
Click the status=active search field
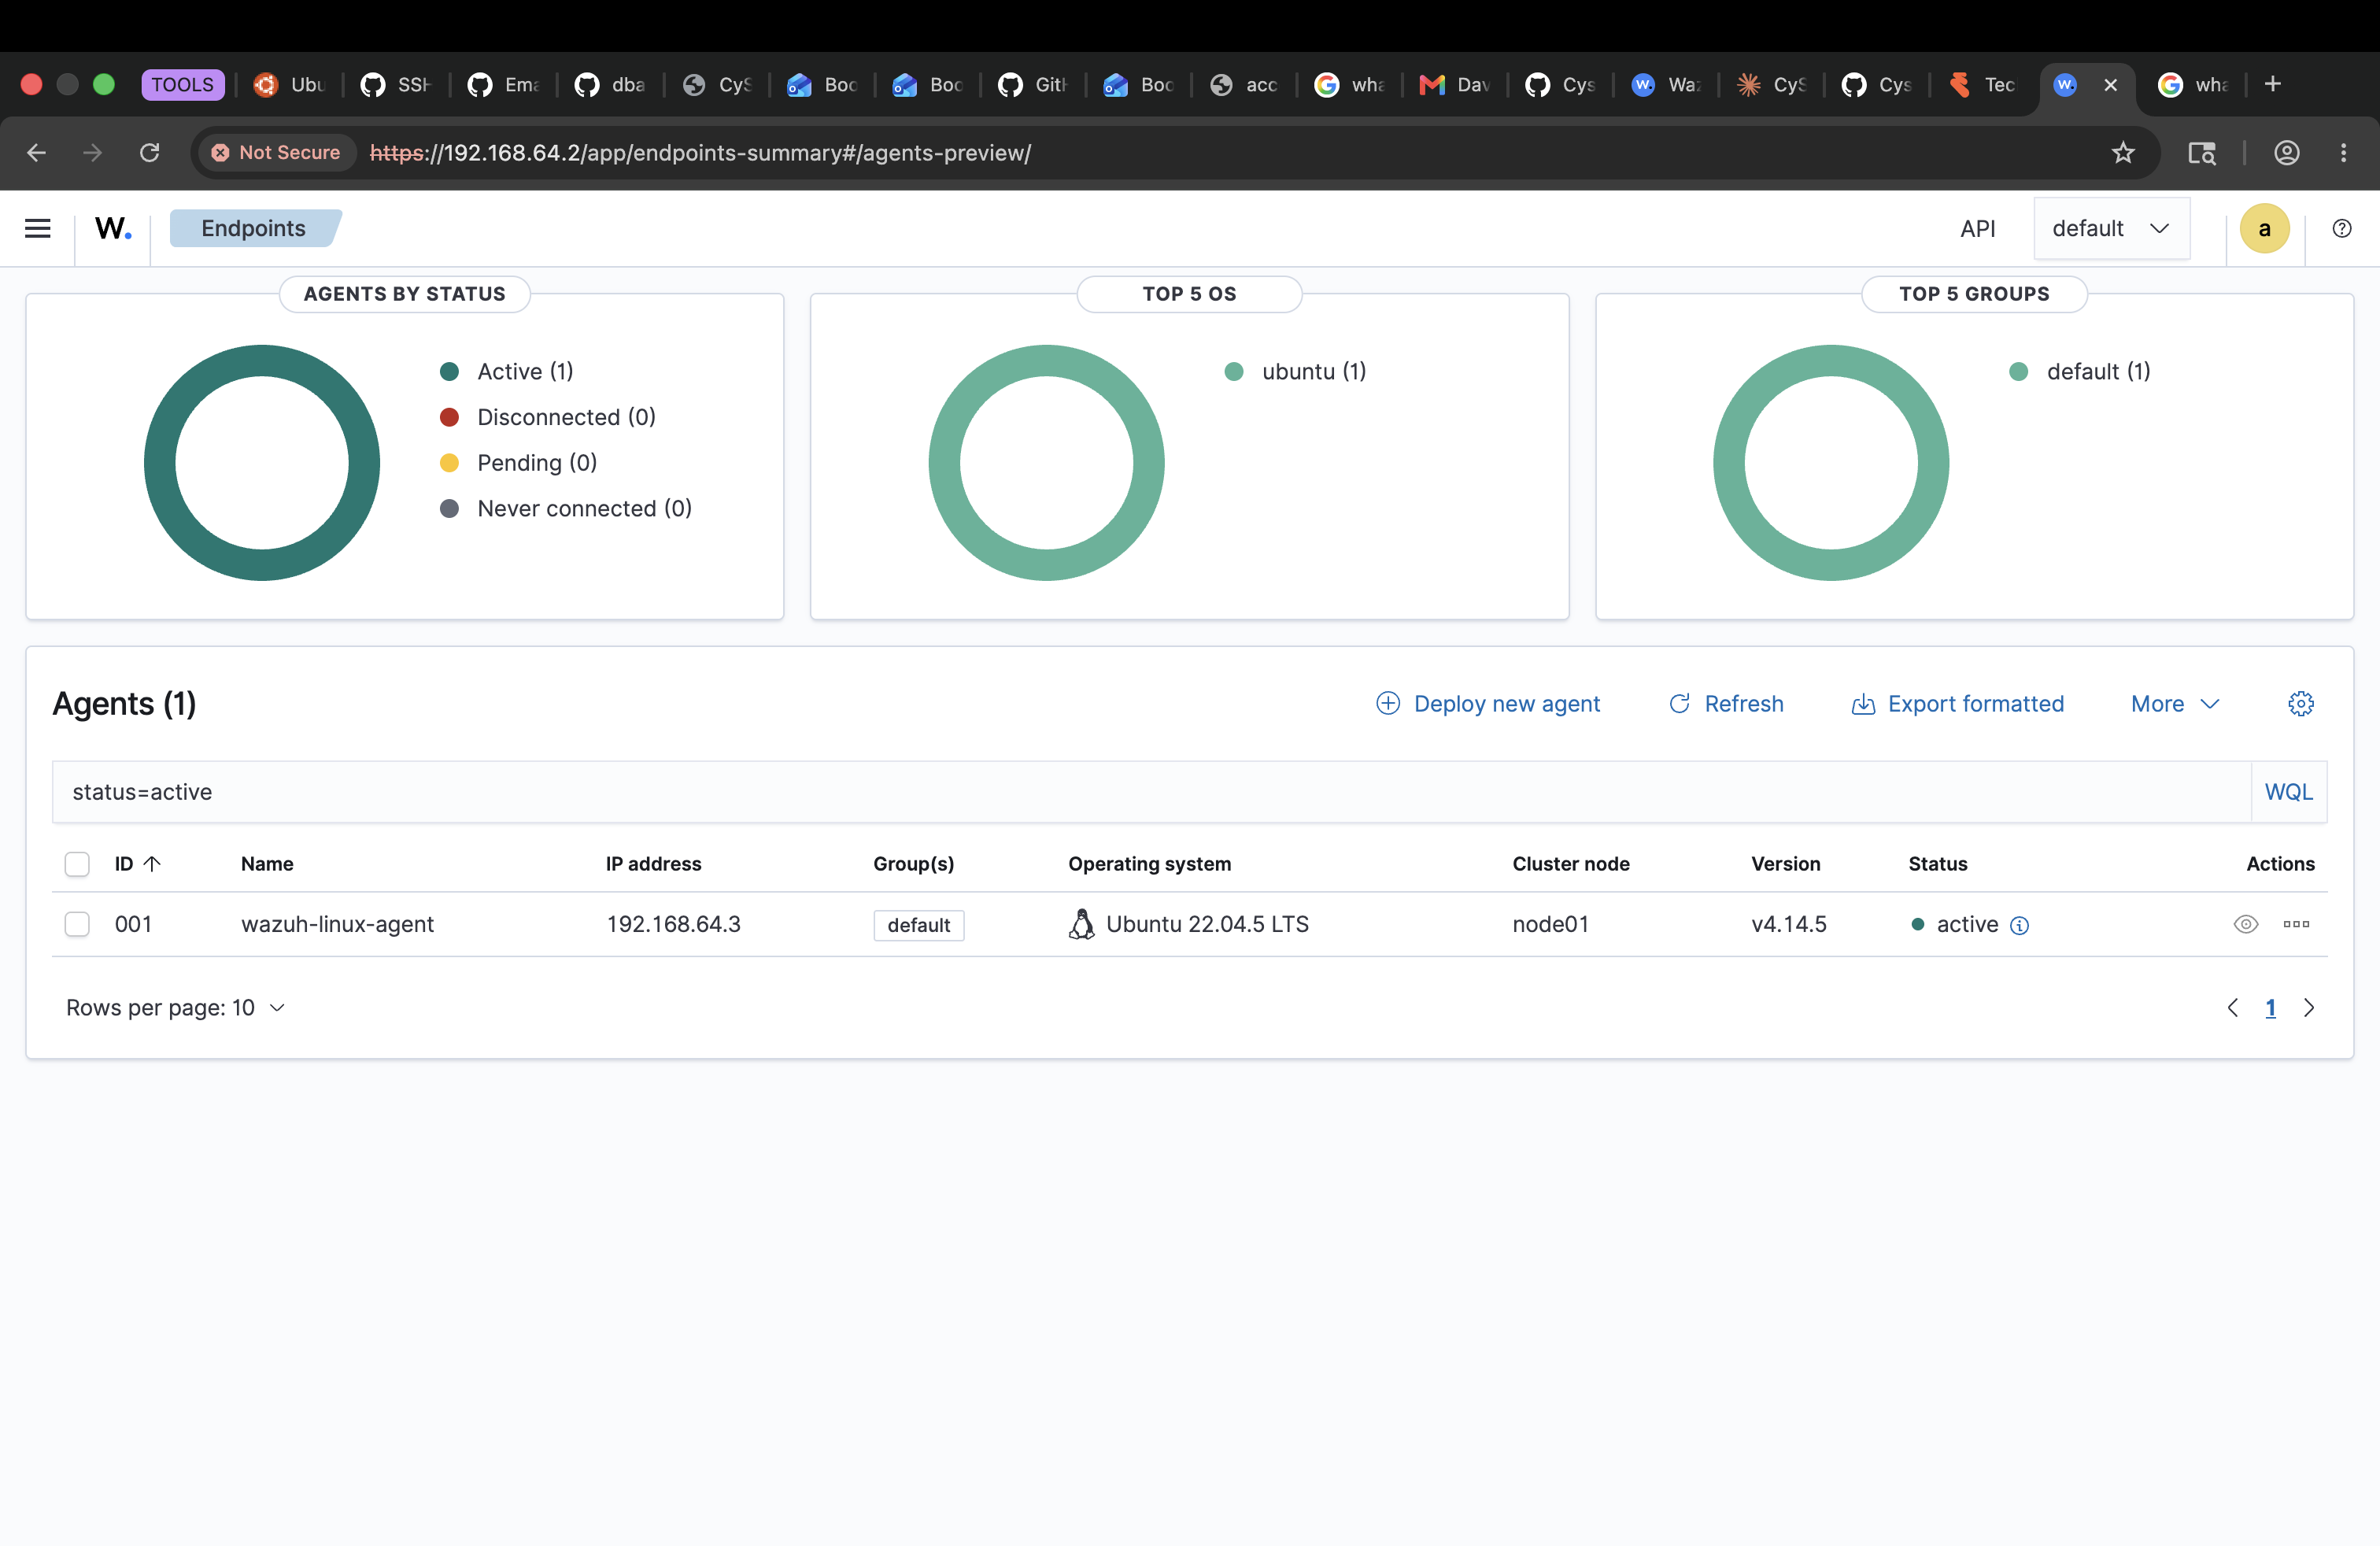pyautogui.click(x=1151, y=792)
